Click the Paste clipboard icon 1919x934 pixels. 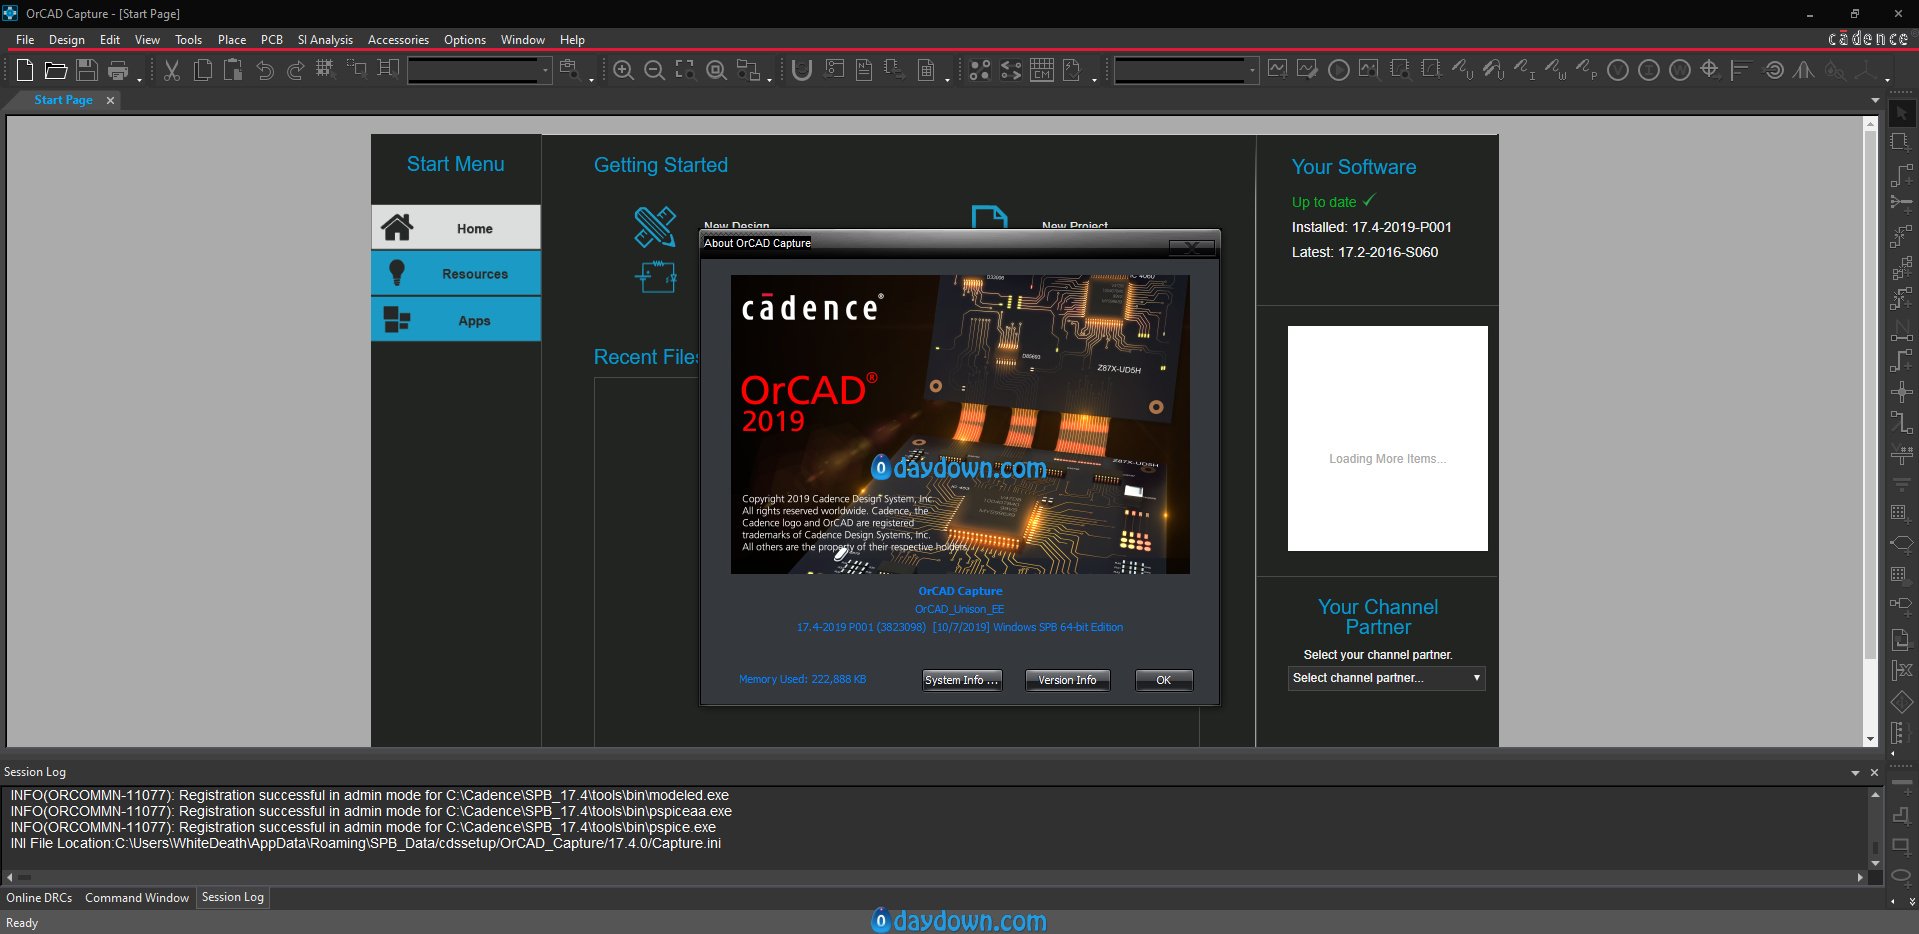(x=233, y=70)
